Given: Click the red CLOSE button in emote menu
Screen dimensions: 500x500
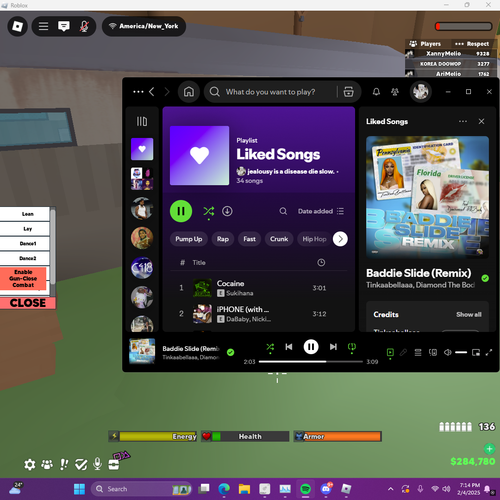Looking at the screenshot, I should [x=28, y=303].
